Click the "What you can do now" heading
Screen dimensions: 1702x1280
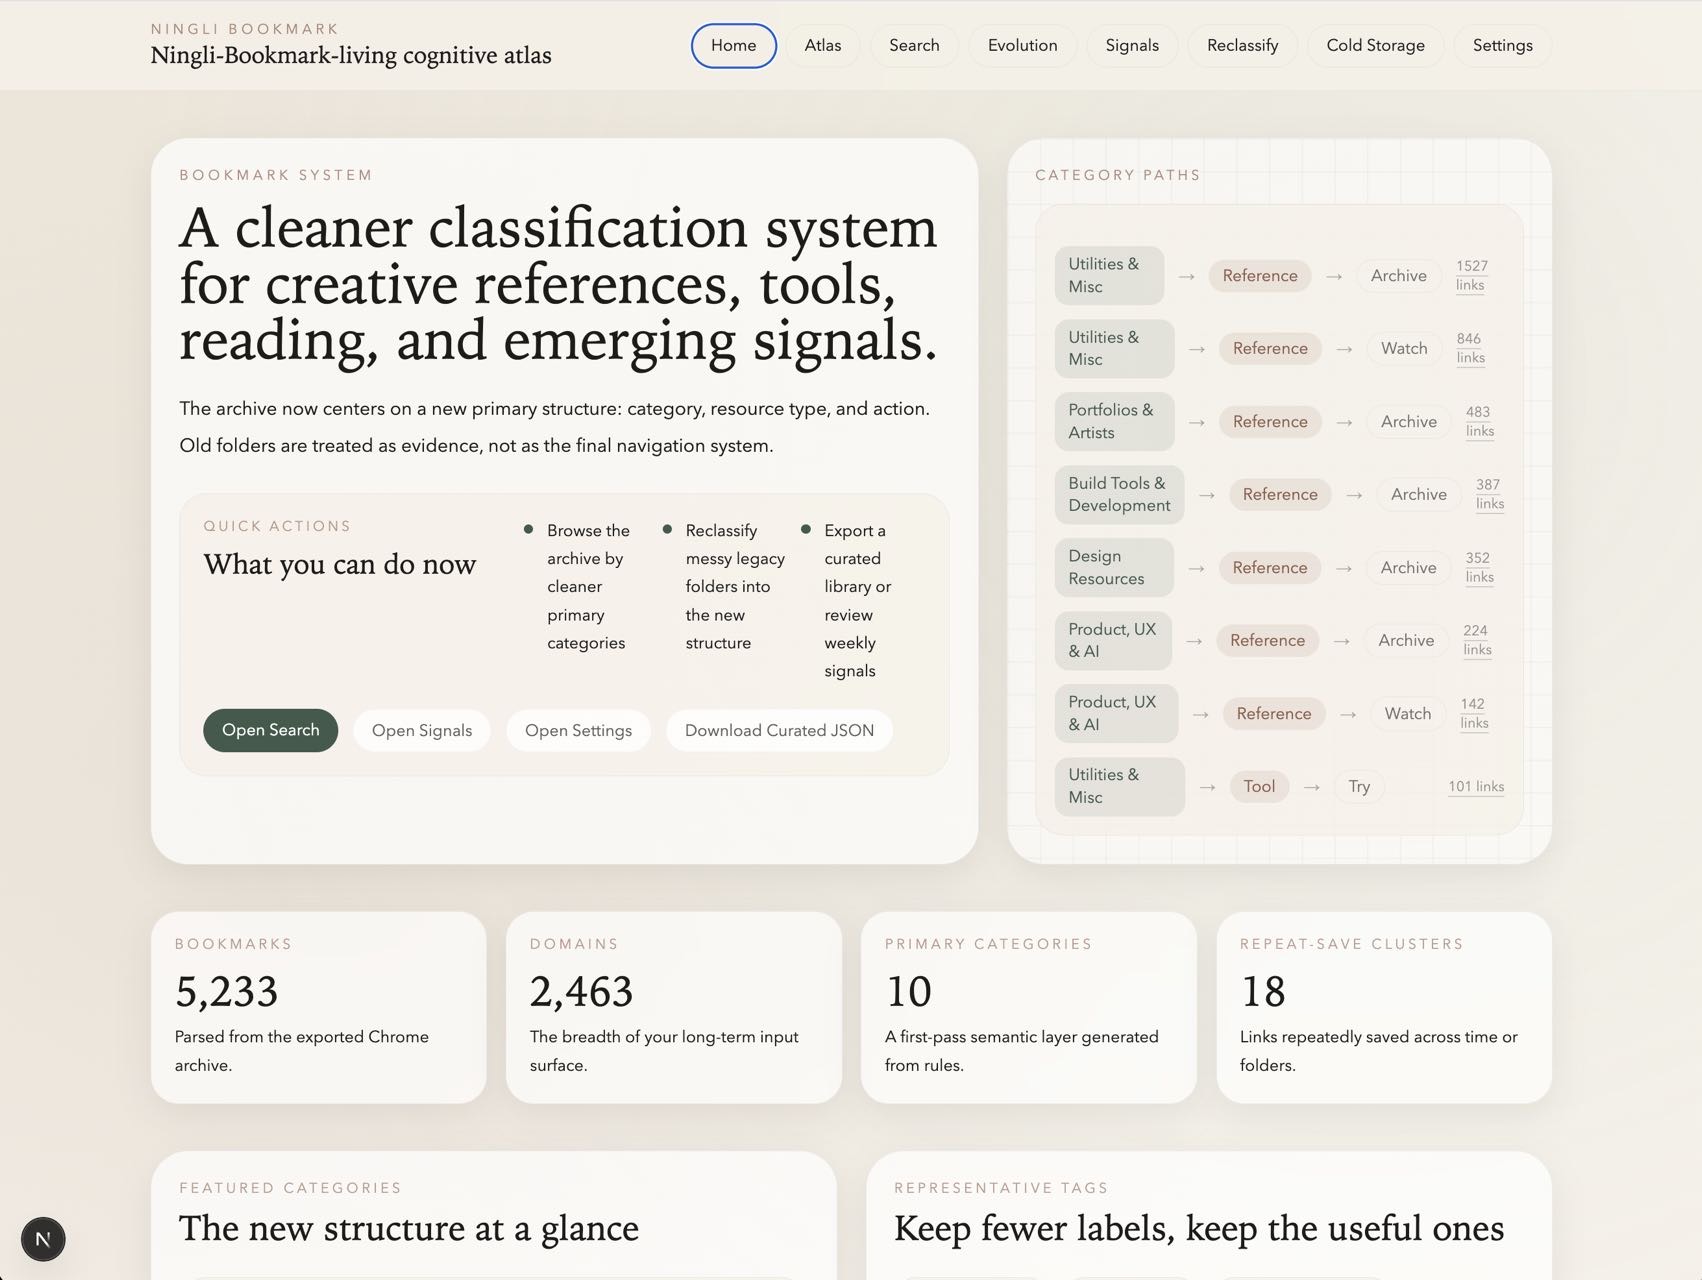click(x=340, y=564)
